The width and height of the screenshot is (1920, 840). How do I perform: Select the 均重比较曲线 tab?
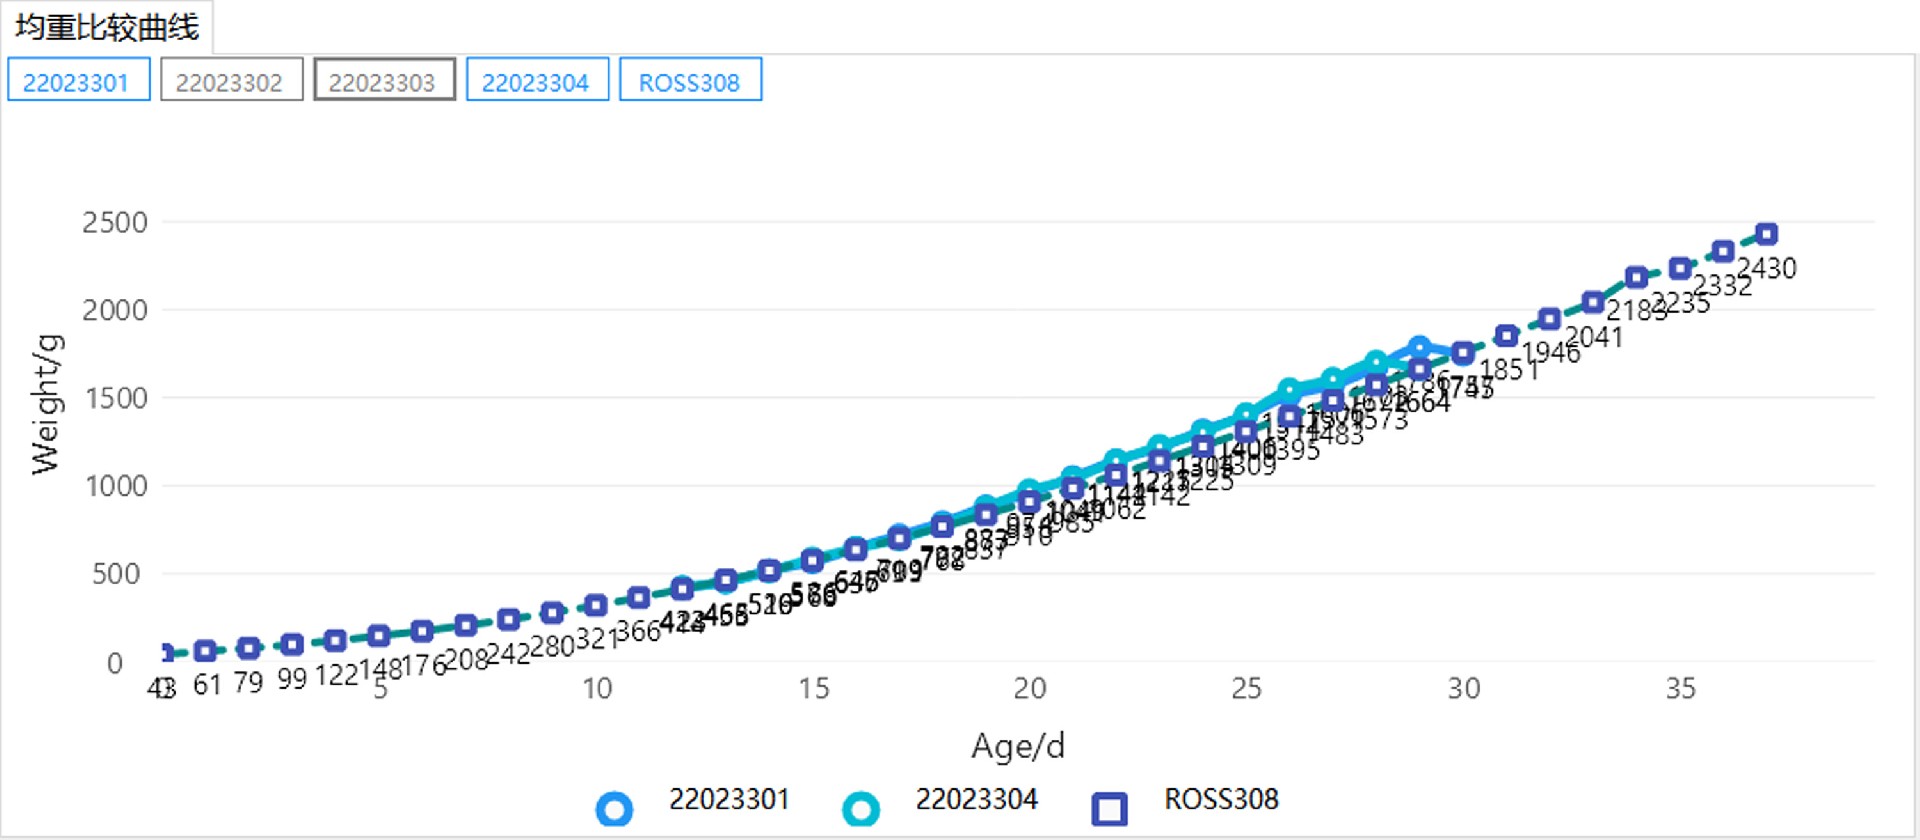[107, 27]
